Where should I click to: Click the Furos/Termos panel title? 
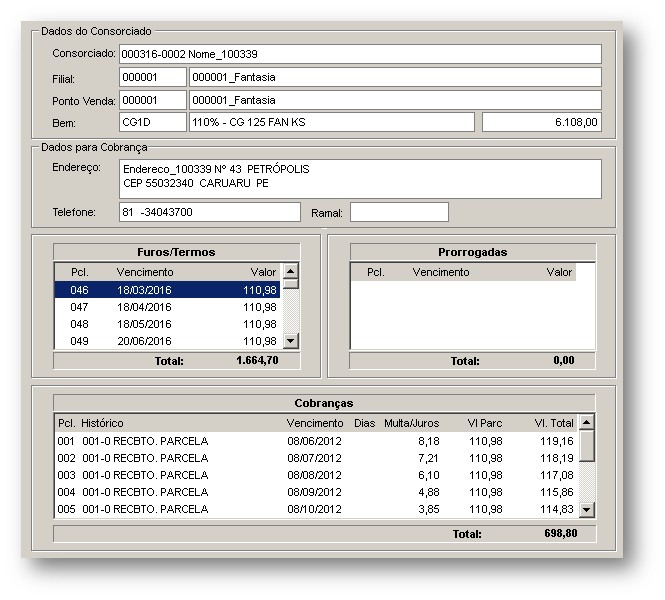[x=176, y=252]
